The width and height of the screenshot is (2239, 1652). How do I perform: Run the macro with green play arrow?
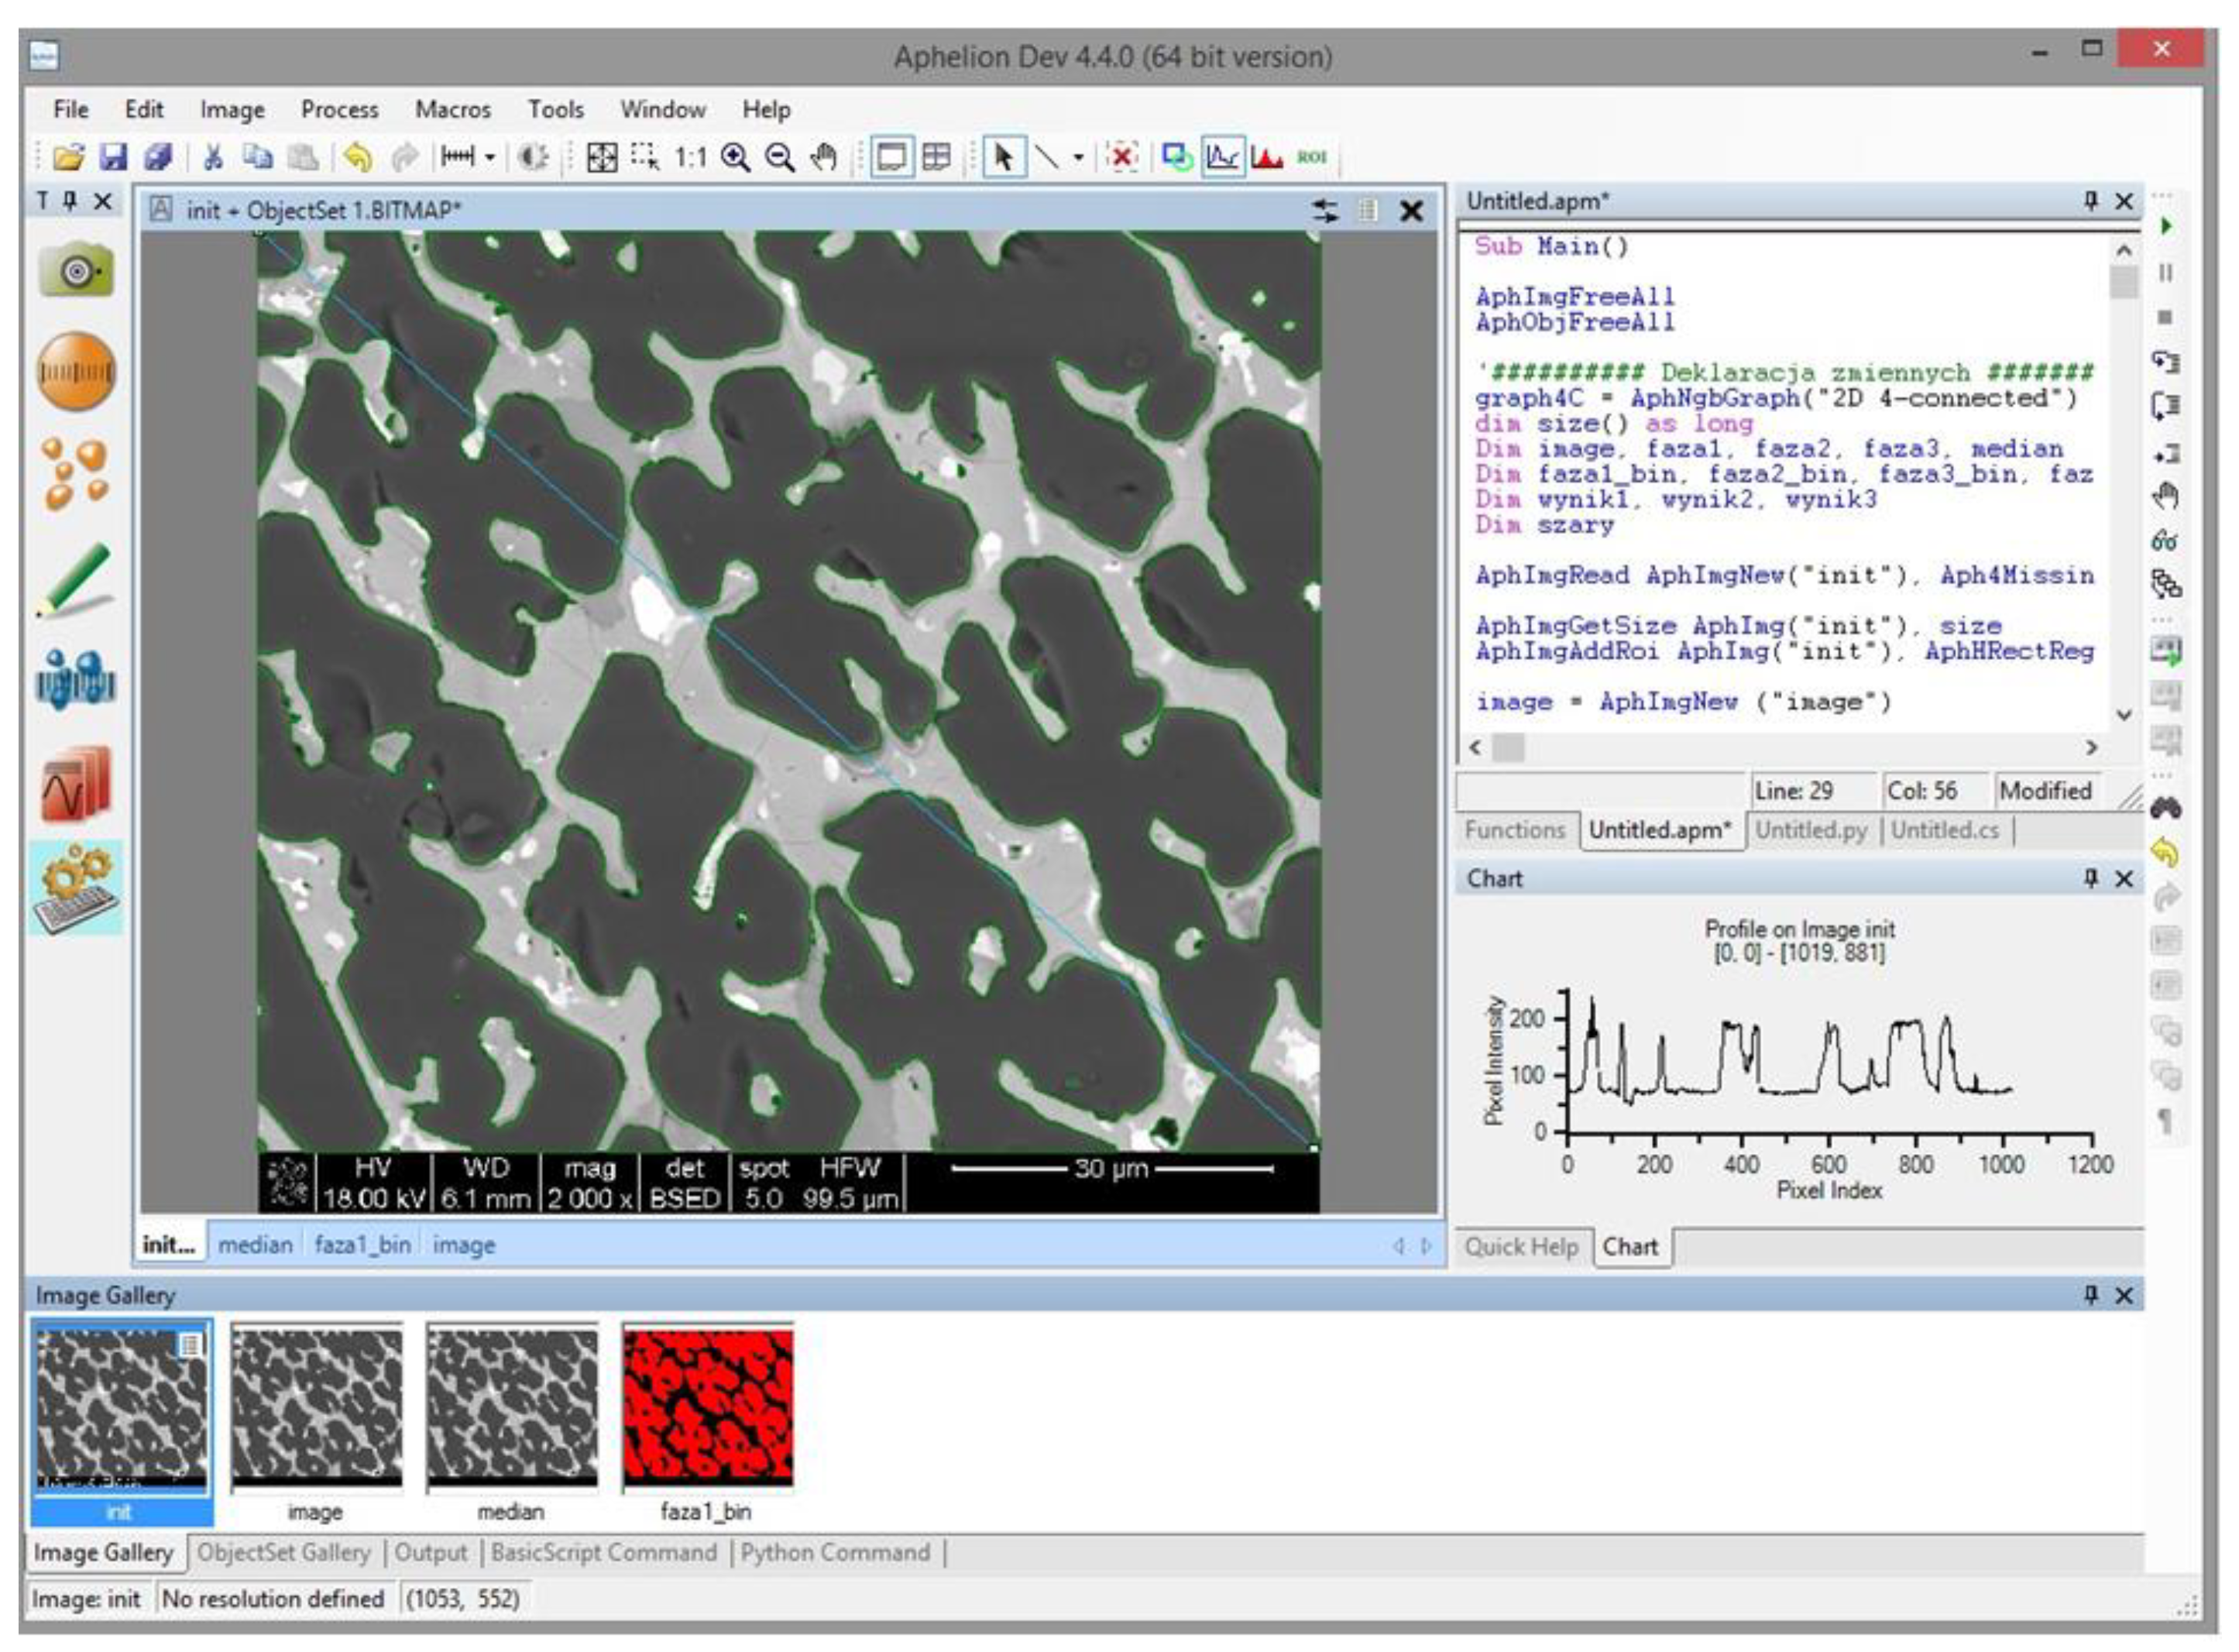point(2166,226)
